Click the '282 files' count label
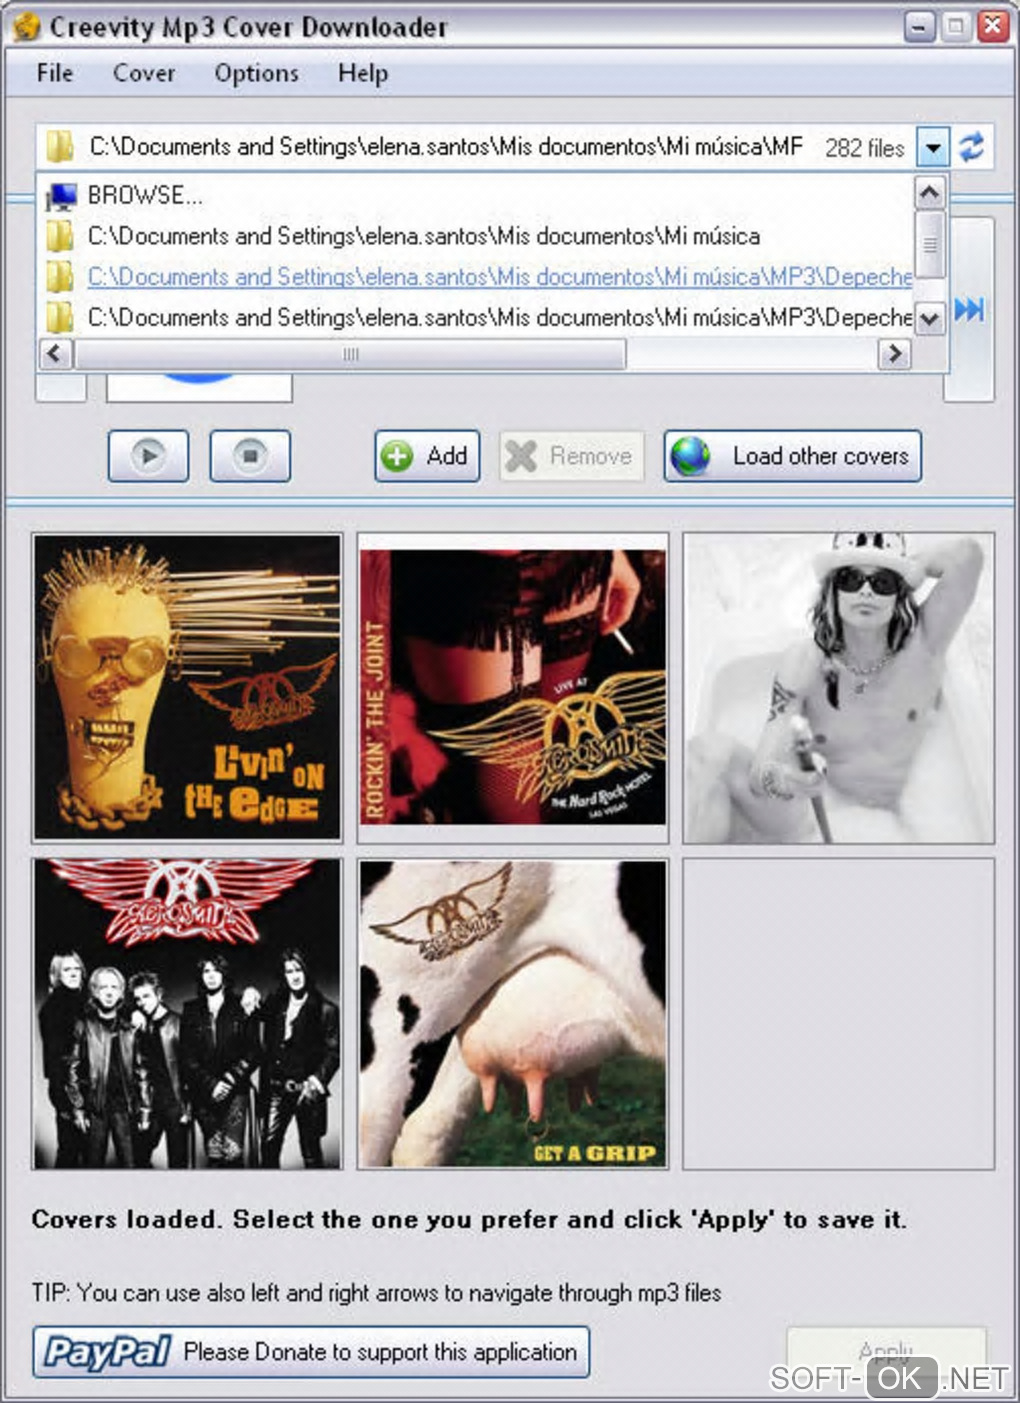 tap(865, 148)
